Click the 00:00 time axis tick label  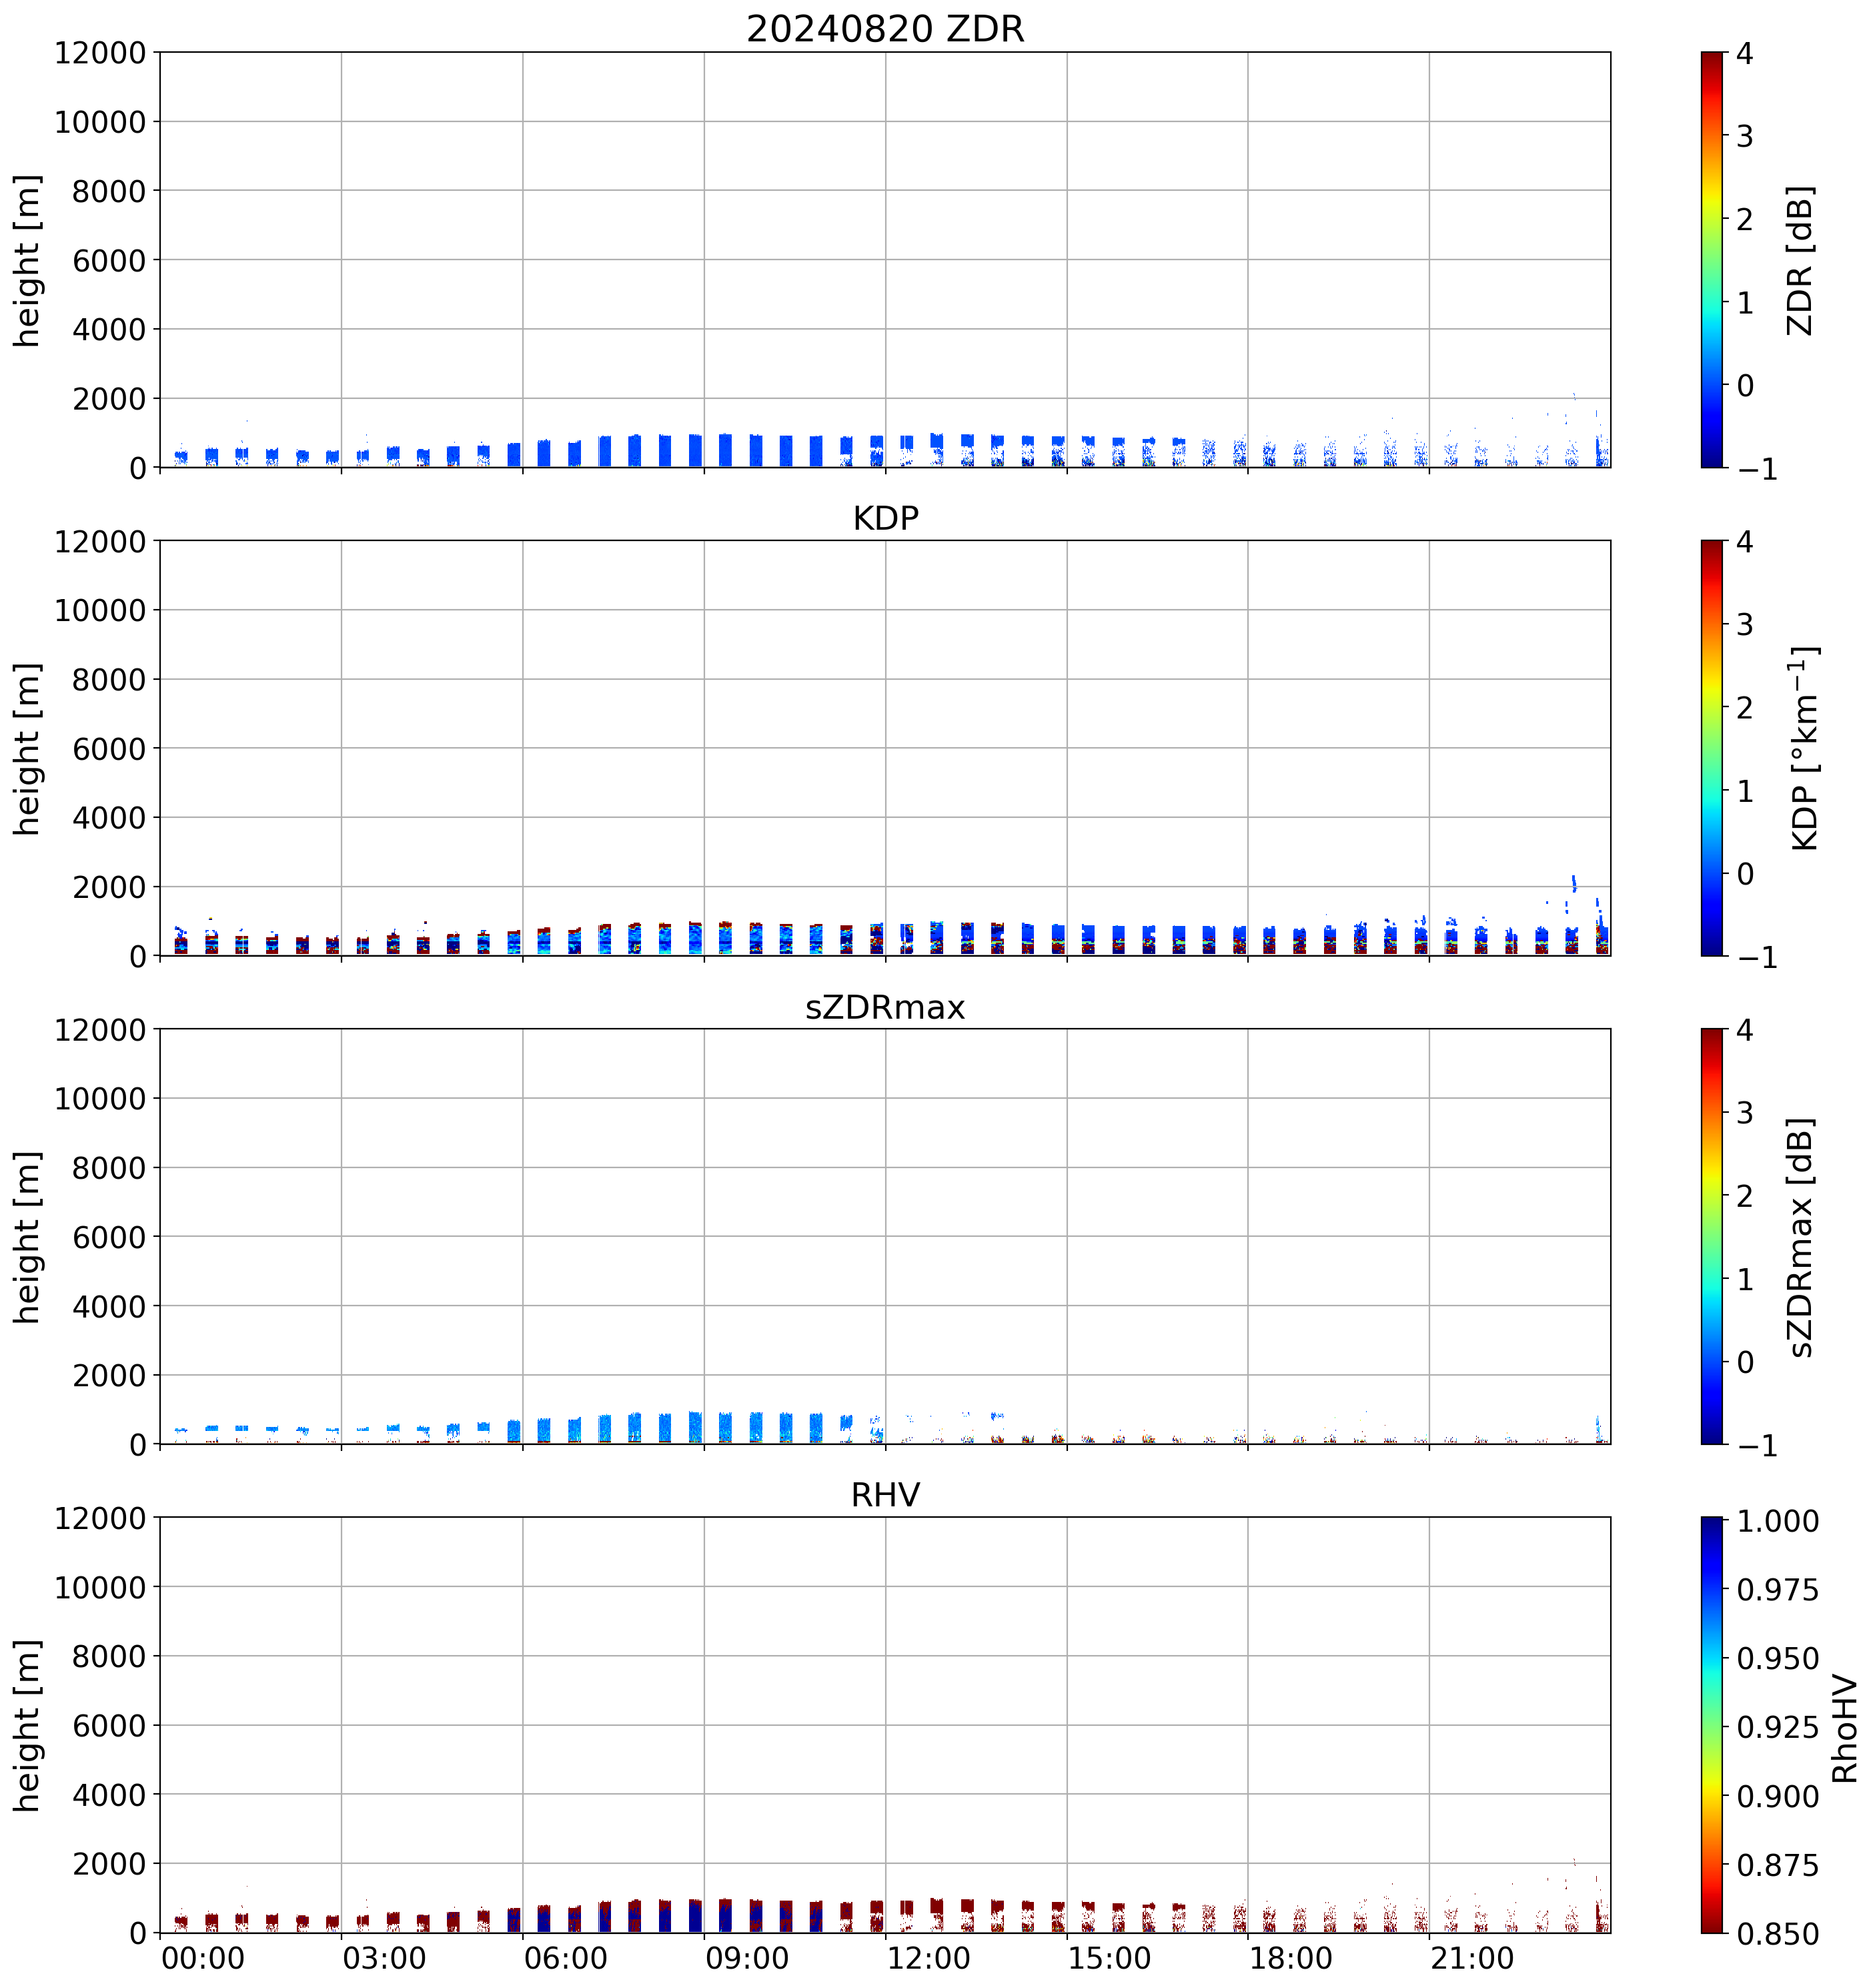(202, 1958)
